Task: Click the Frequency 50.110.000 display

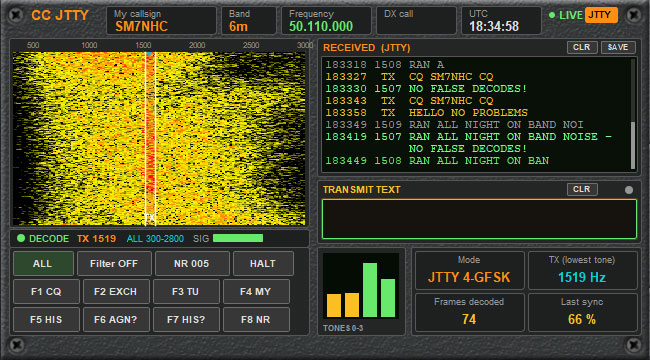Action: (x=326, y=20)
